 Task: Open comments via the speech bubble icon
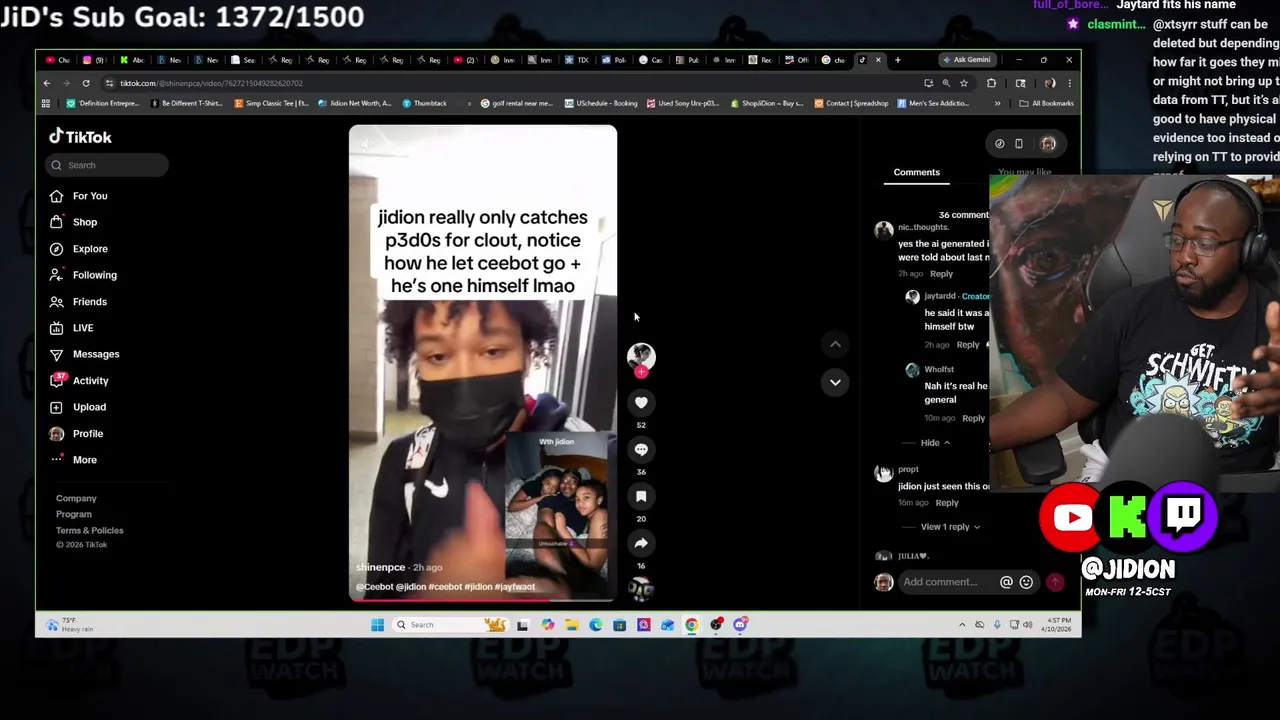coord(641,449)
